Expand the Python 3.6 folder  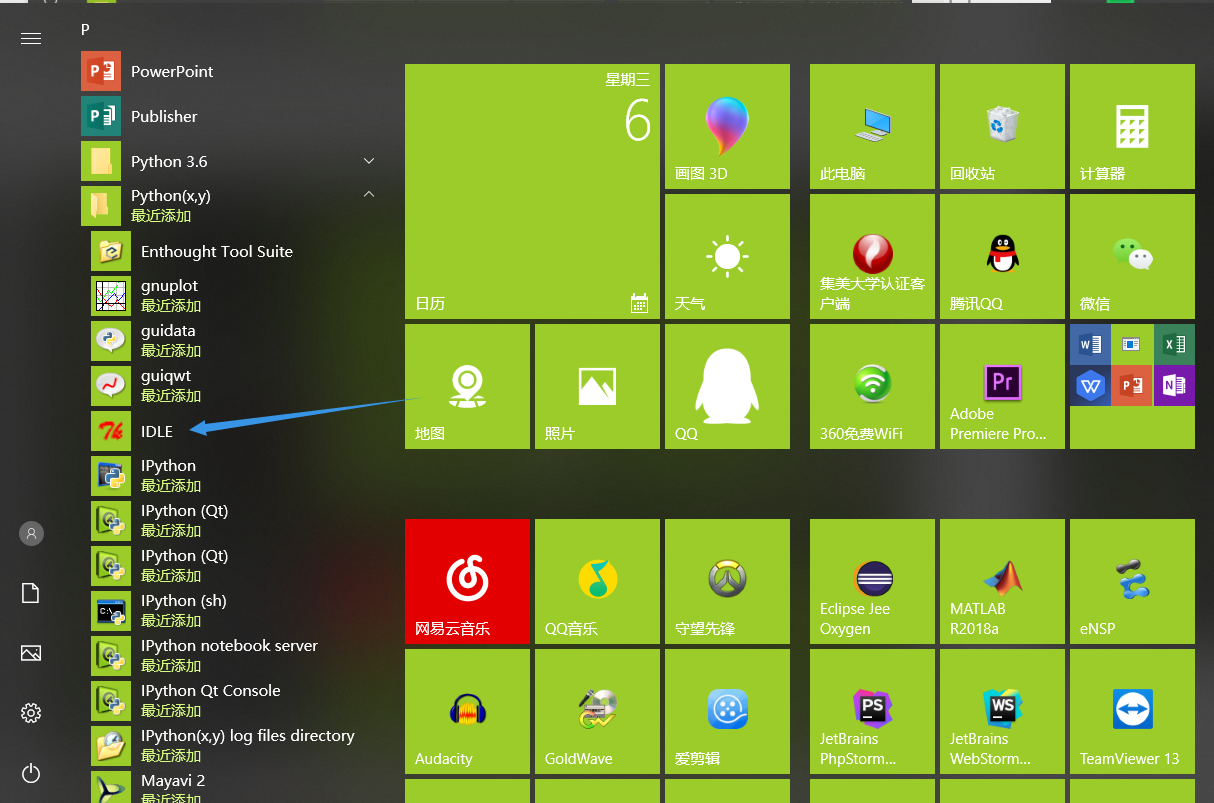pyautogui.click(x=230, y=161)
